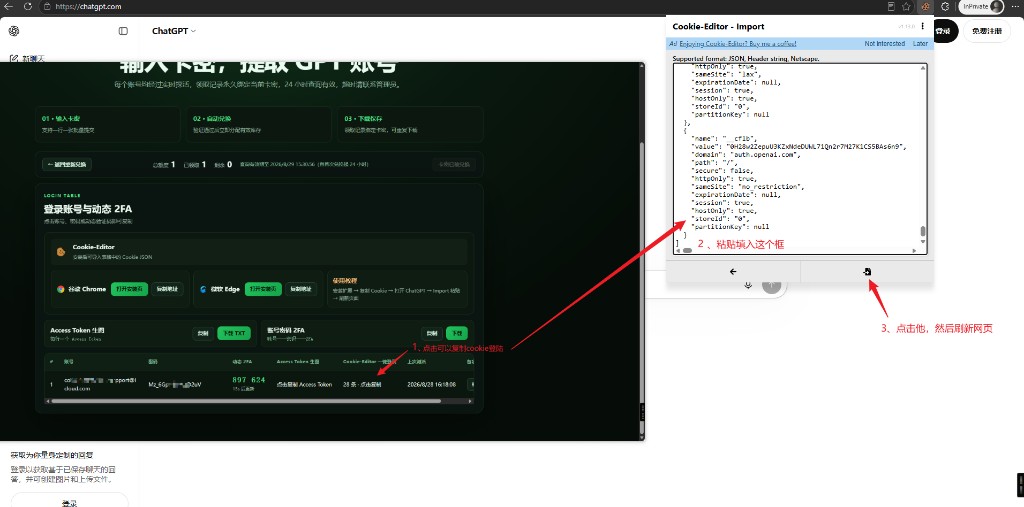Screen dimensions: 1024x507
Task: Open the browser extensions puzzle icon
Action: [x=944, y=7]
